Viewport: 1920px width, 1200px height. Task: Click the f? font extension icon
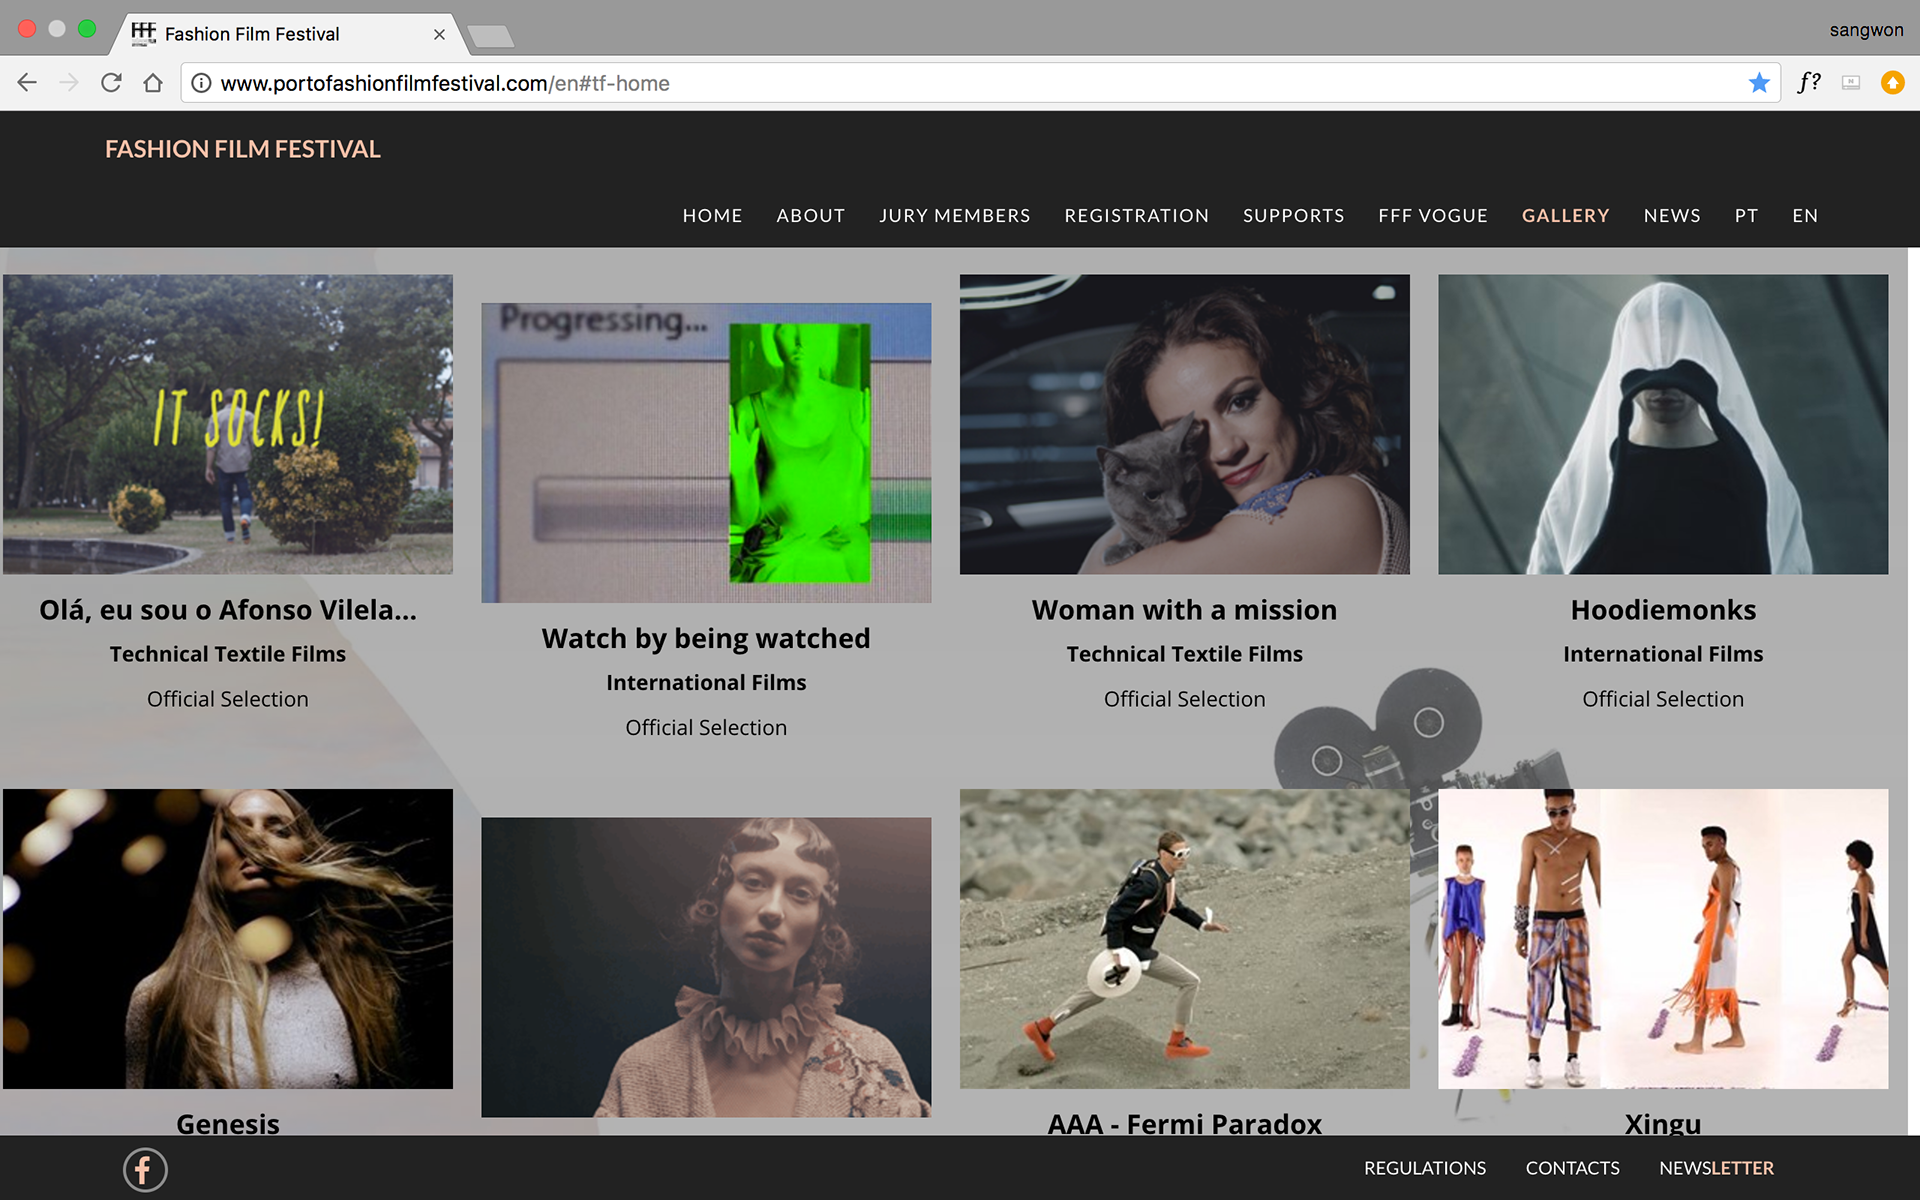pos(1808,83)
